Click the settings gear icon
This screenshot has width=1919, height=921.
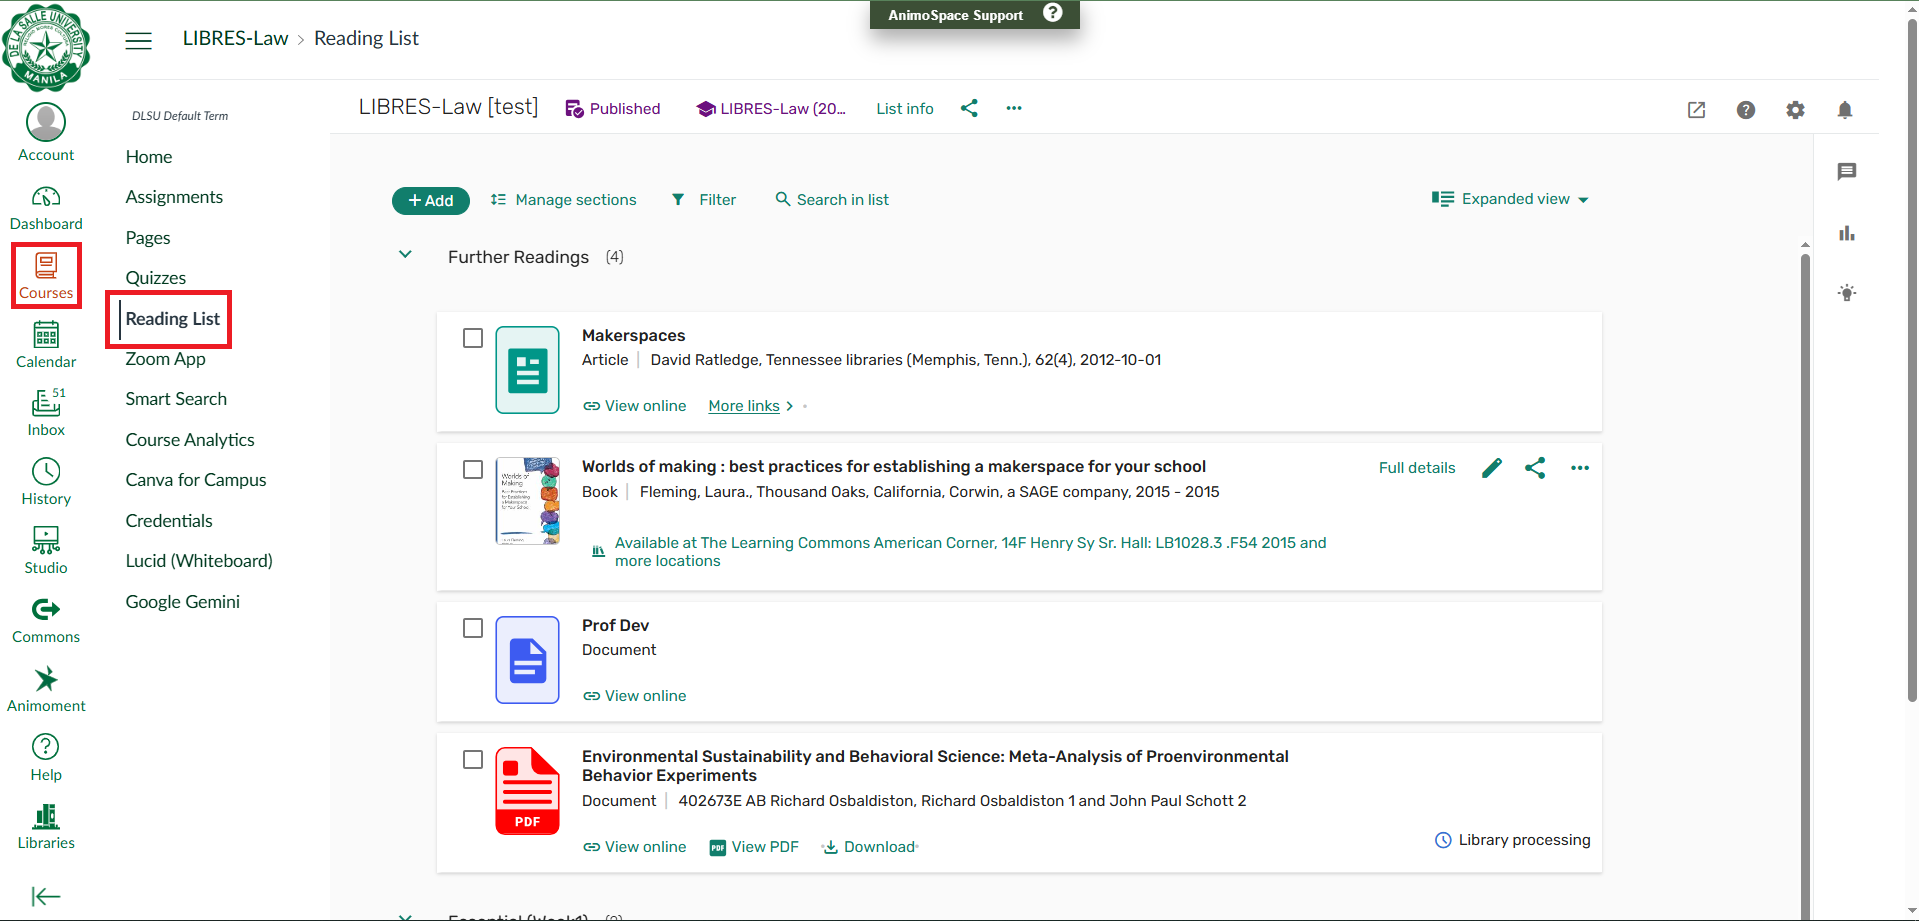pyautogui.click(x=1795, y=110)
